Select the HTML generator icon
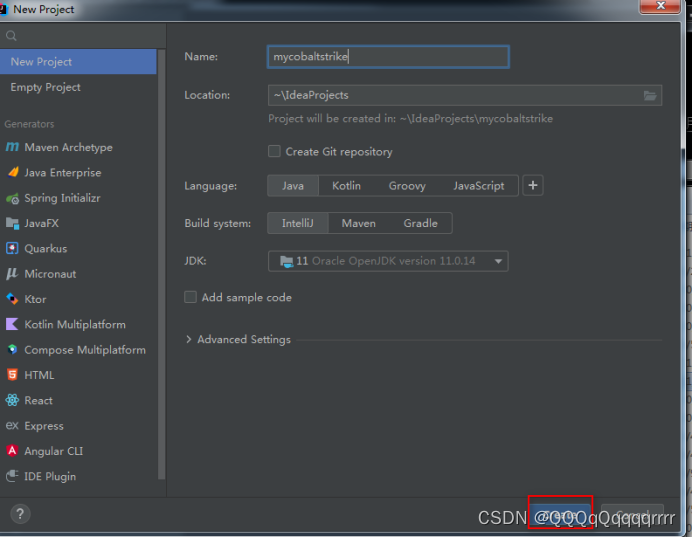The height and width of the screenshot is (538, 692). [12, 375]
